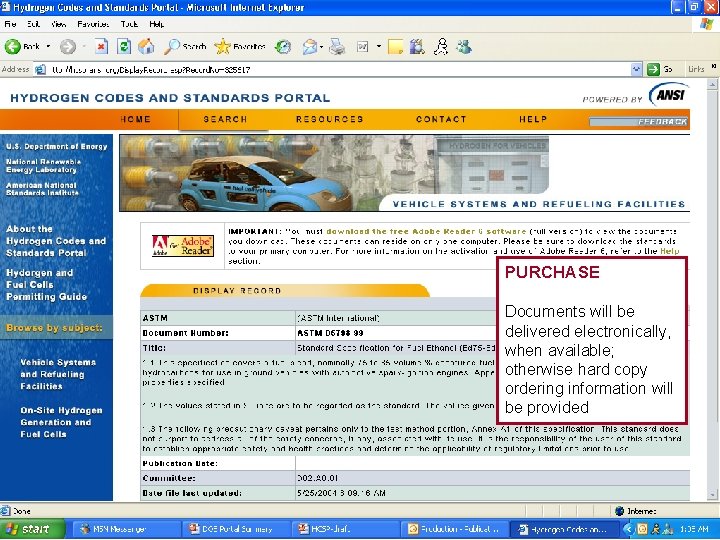This screenshot has height=540, width=720.
Task: Click the Messenger person toolbar icon
Action: pyautogui.click(x=441, y=46)
